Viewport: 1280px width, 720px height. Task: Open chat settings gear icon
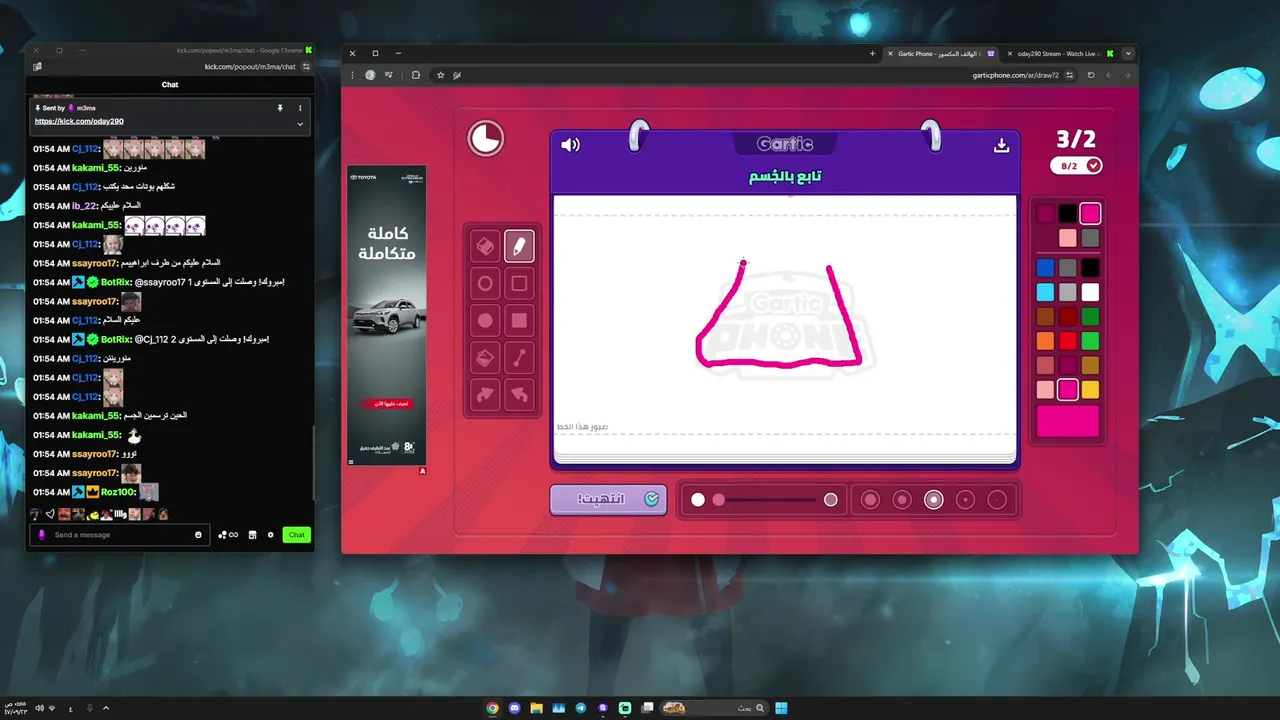(270, 535)
